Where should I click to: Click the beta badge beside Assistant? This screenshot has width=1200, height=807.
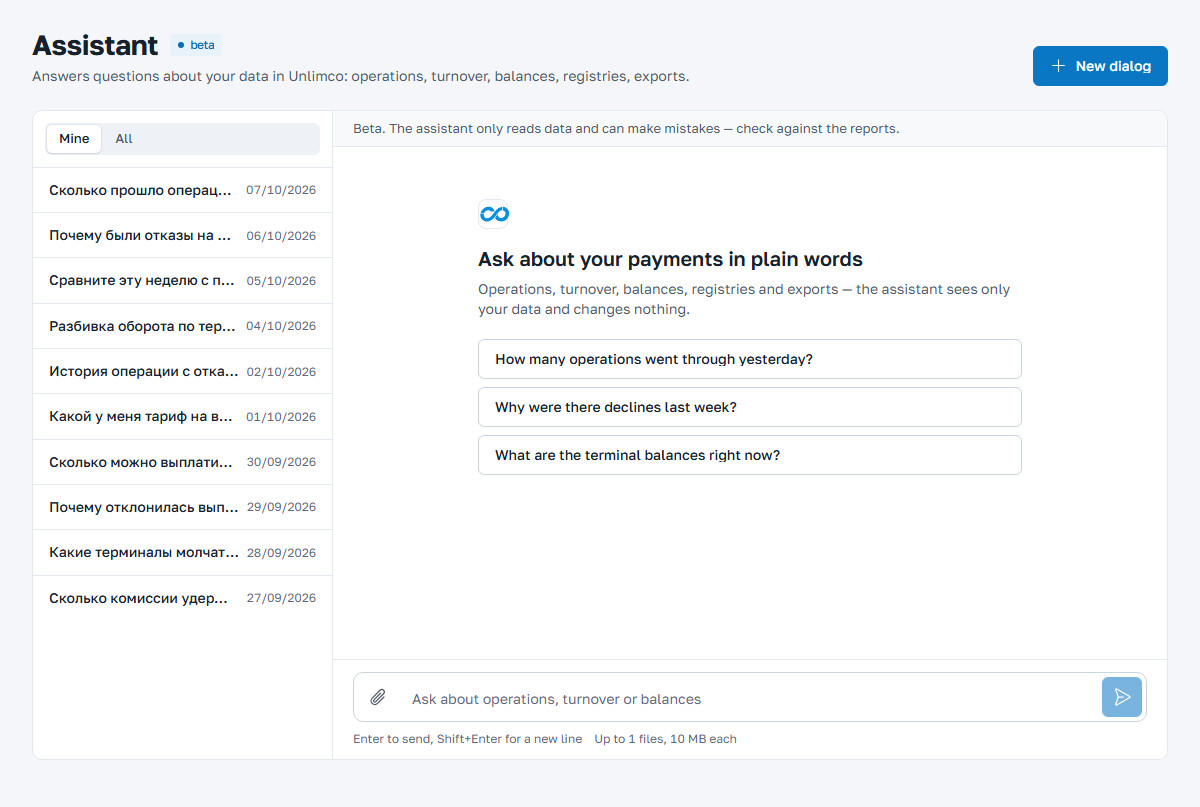click(196, 45)
